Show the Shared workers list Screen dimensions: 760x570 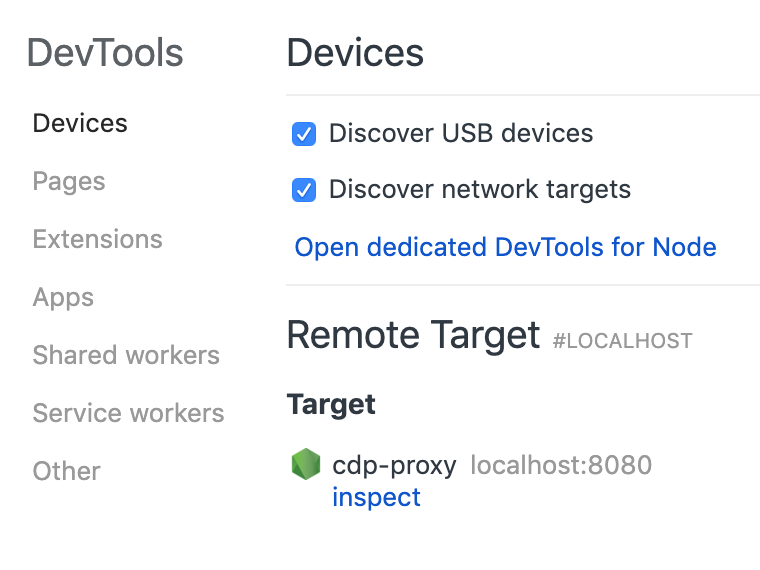click(x=126, y=355)
